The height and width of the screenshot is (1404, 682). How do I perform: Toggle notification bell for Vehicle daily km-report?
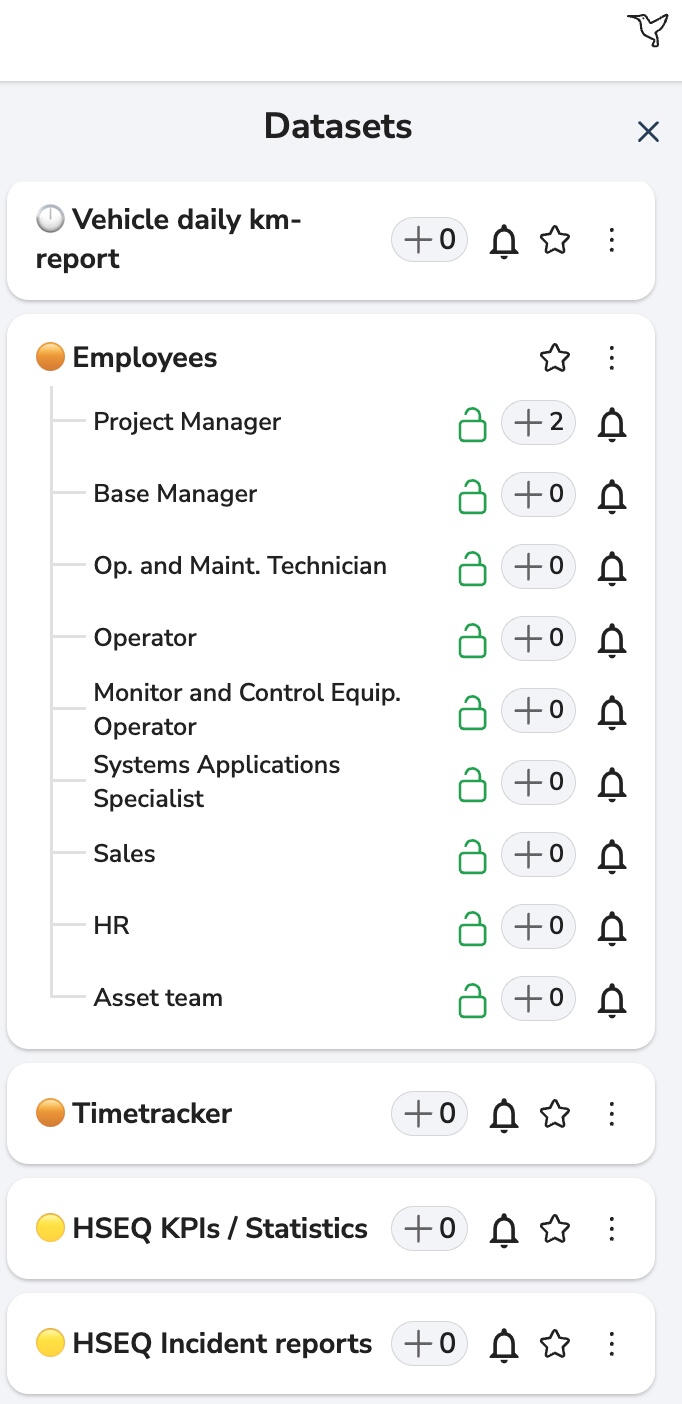coord(504,241)
